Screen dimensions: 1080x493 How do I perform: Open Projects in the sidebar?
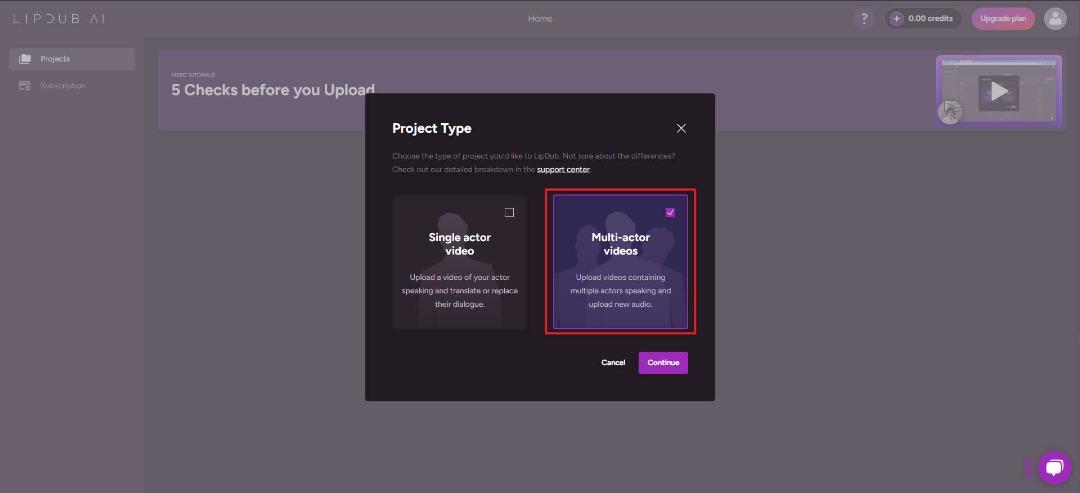coord(72,59)
